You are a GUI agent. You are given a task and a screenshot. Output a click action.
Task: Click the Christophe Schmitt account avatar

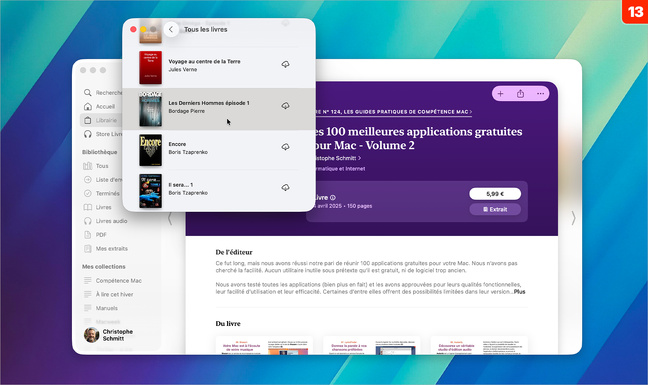point(91,335)
